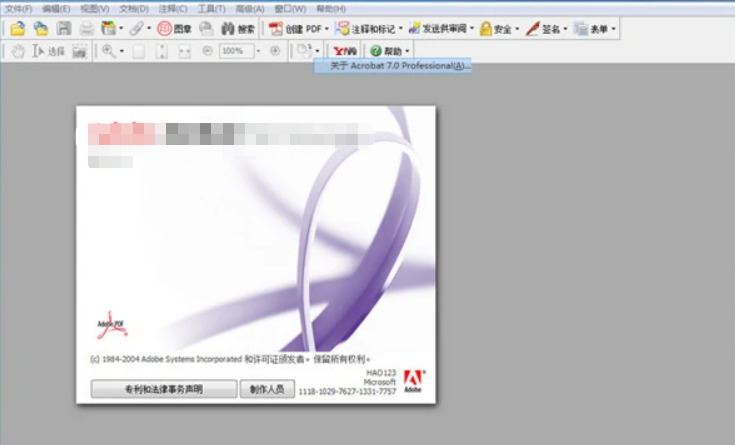The image size is (735, 445).
Task: Expand the 表单 dropdown arrow
Action: [613, 29]
